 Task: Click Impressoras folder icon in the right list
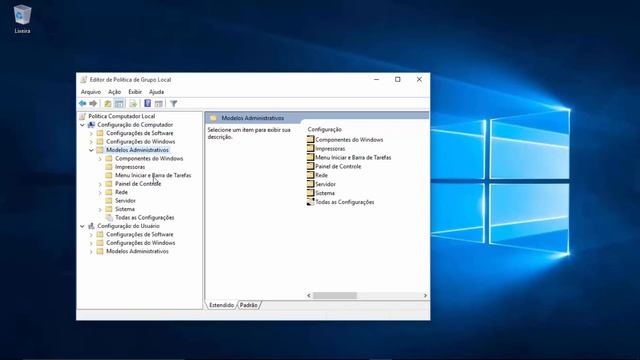pyautogui.click(x=311, y=149)
